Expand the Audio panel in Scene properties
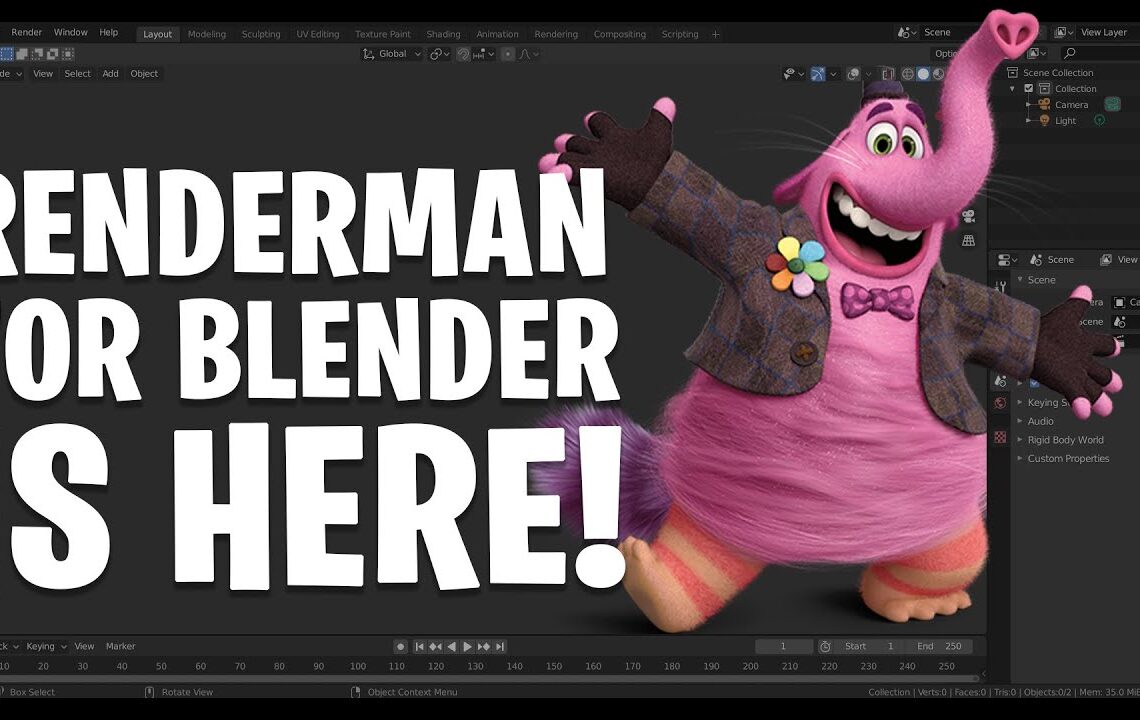Screen dimensions: 1140x720 click(x=1040, y=421)
